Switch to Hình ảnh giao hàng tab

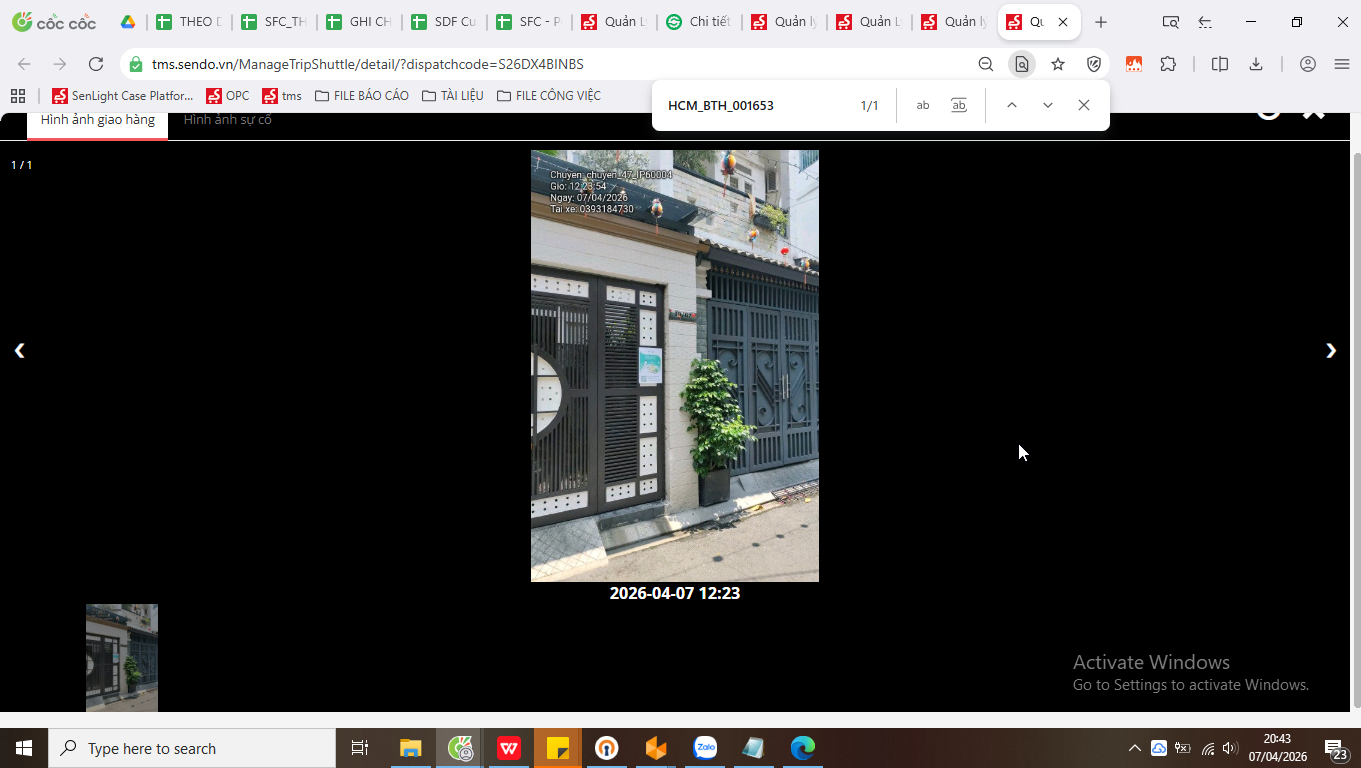point(98,120)
